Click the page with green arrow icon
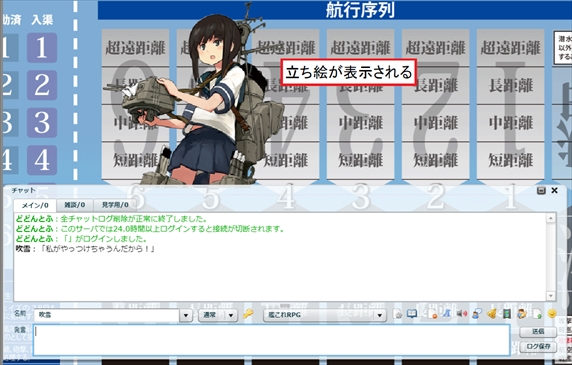The width and height of the screenshot is (572, 365). tap(538, 314)
